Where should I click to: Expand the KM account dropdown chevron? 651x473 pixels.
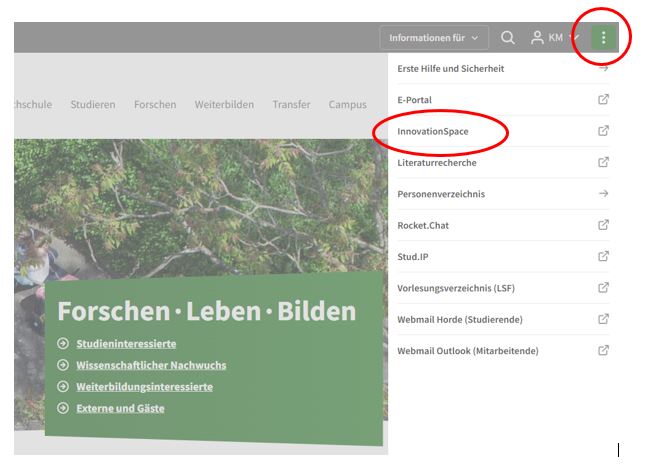click(574, 38)
